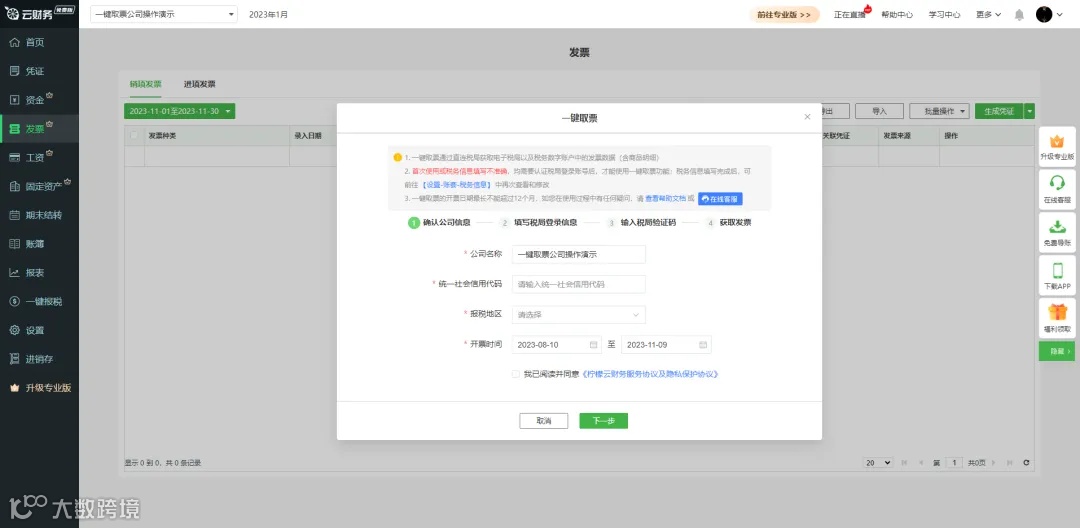Open 设置 settings in the sidebar
The height and width of the screenshot is (528, 1080).
pos(39,330)
